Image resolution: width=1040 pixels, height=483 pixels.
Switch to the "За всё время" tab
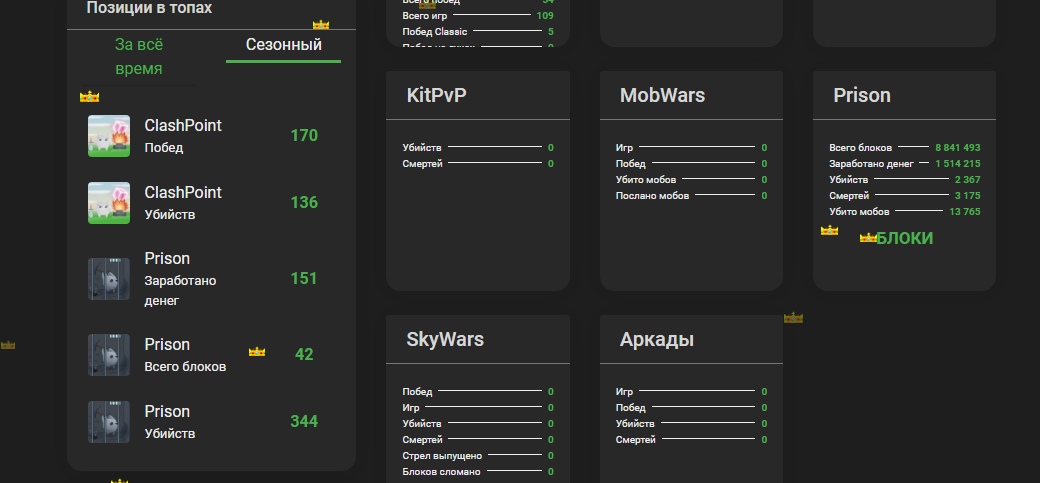139,57
